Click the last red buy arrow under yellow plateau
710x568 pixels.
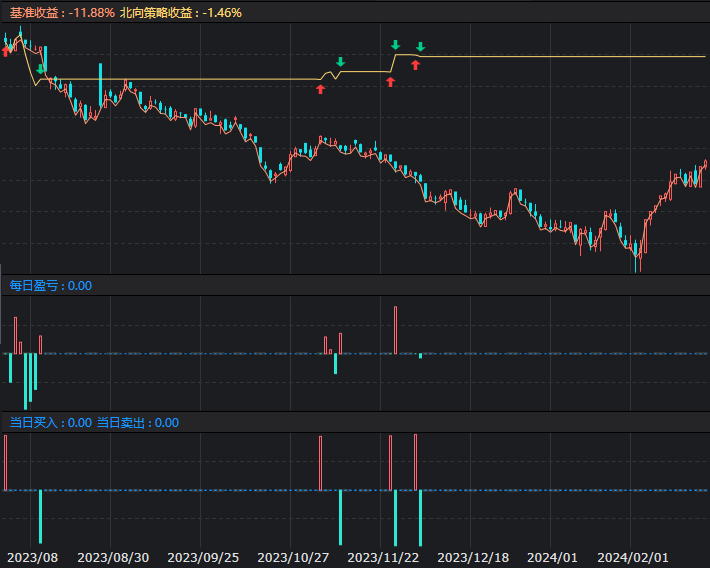tap(416, 65)
